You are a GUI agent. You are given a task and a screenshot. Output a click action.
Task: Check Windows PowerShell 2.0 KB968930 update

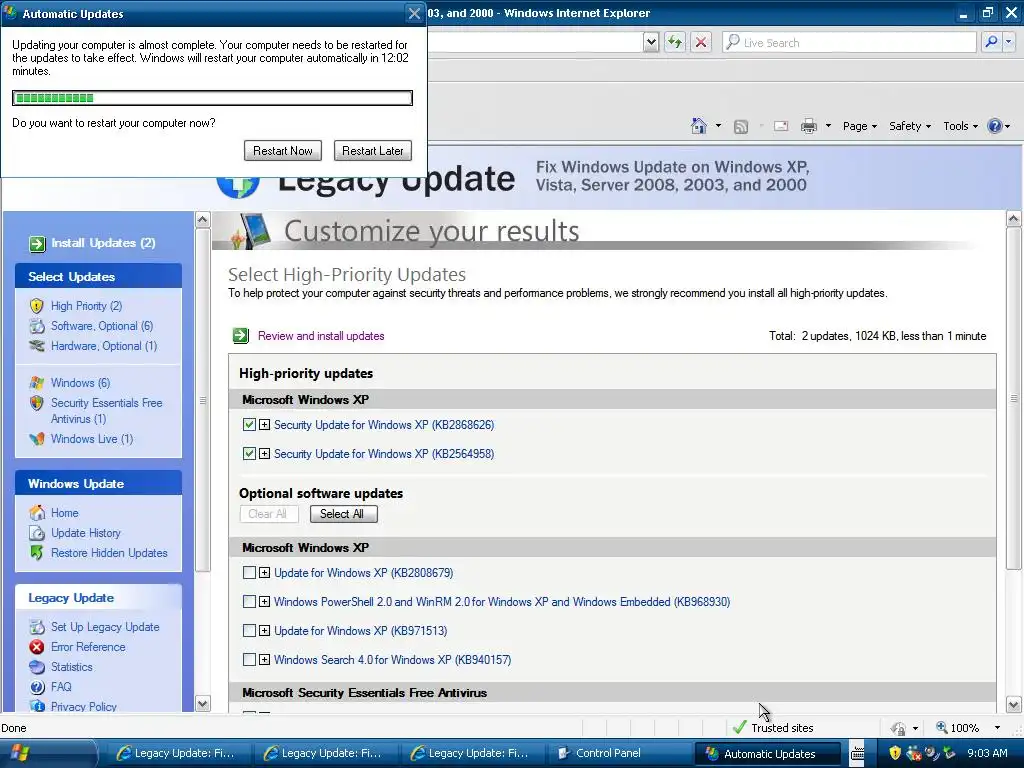[249, 601]
